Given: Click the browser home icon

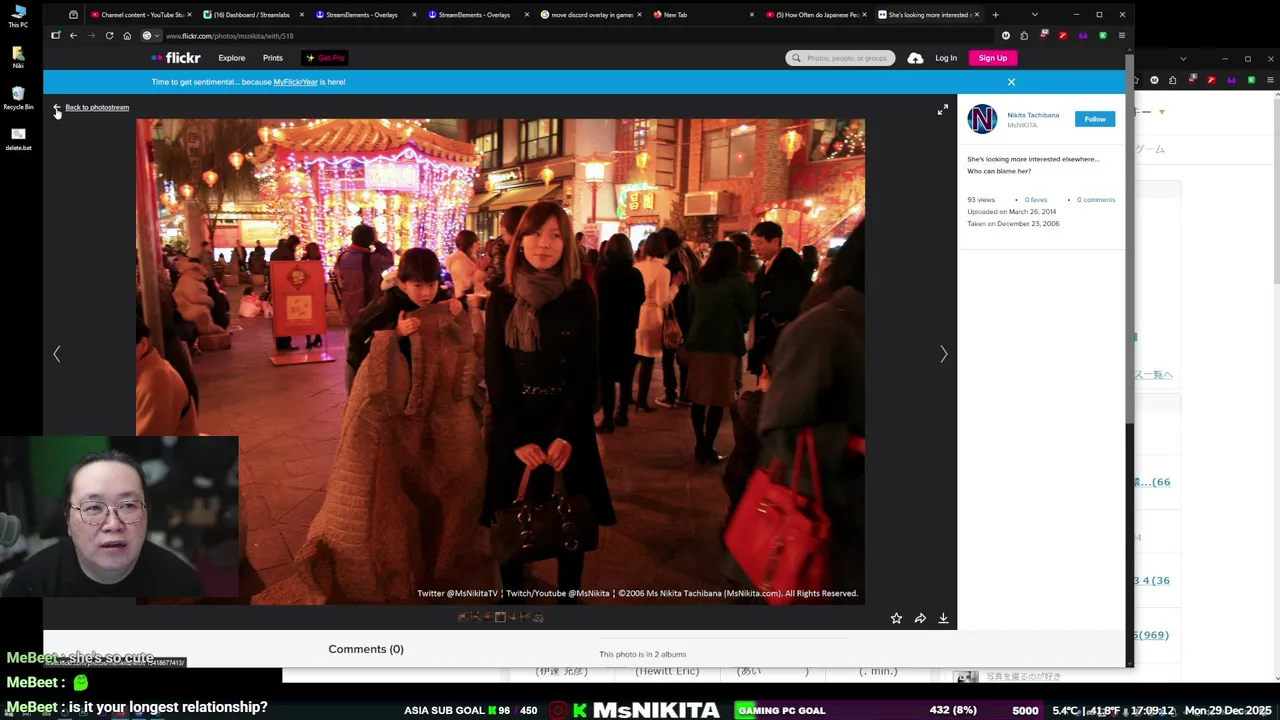Looking at the screenshot, I should click(x=127, y=36).
